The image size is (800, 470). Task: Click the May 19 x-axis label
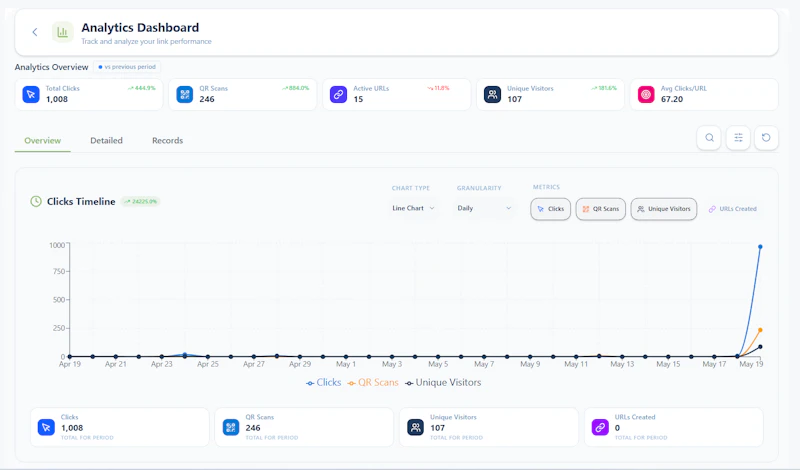click(x=751, y=364)
